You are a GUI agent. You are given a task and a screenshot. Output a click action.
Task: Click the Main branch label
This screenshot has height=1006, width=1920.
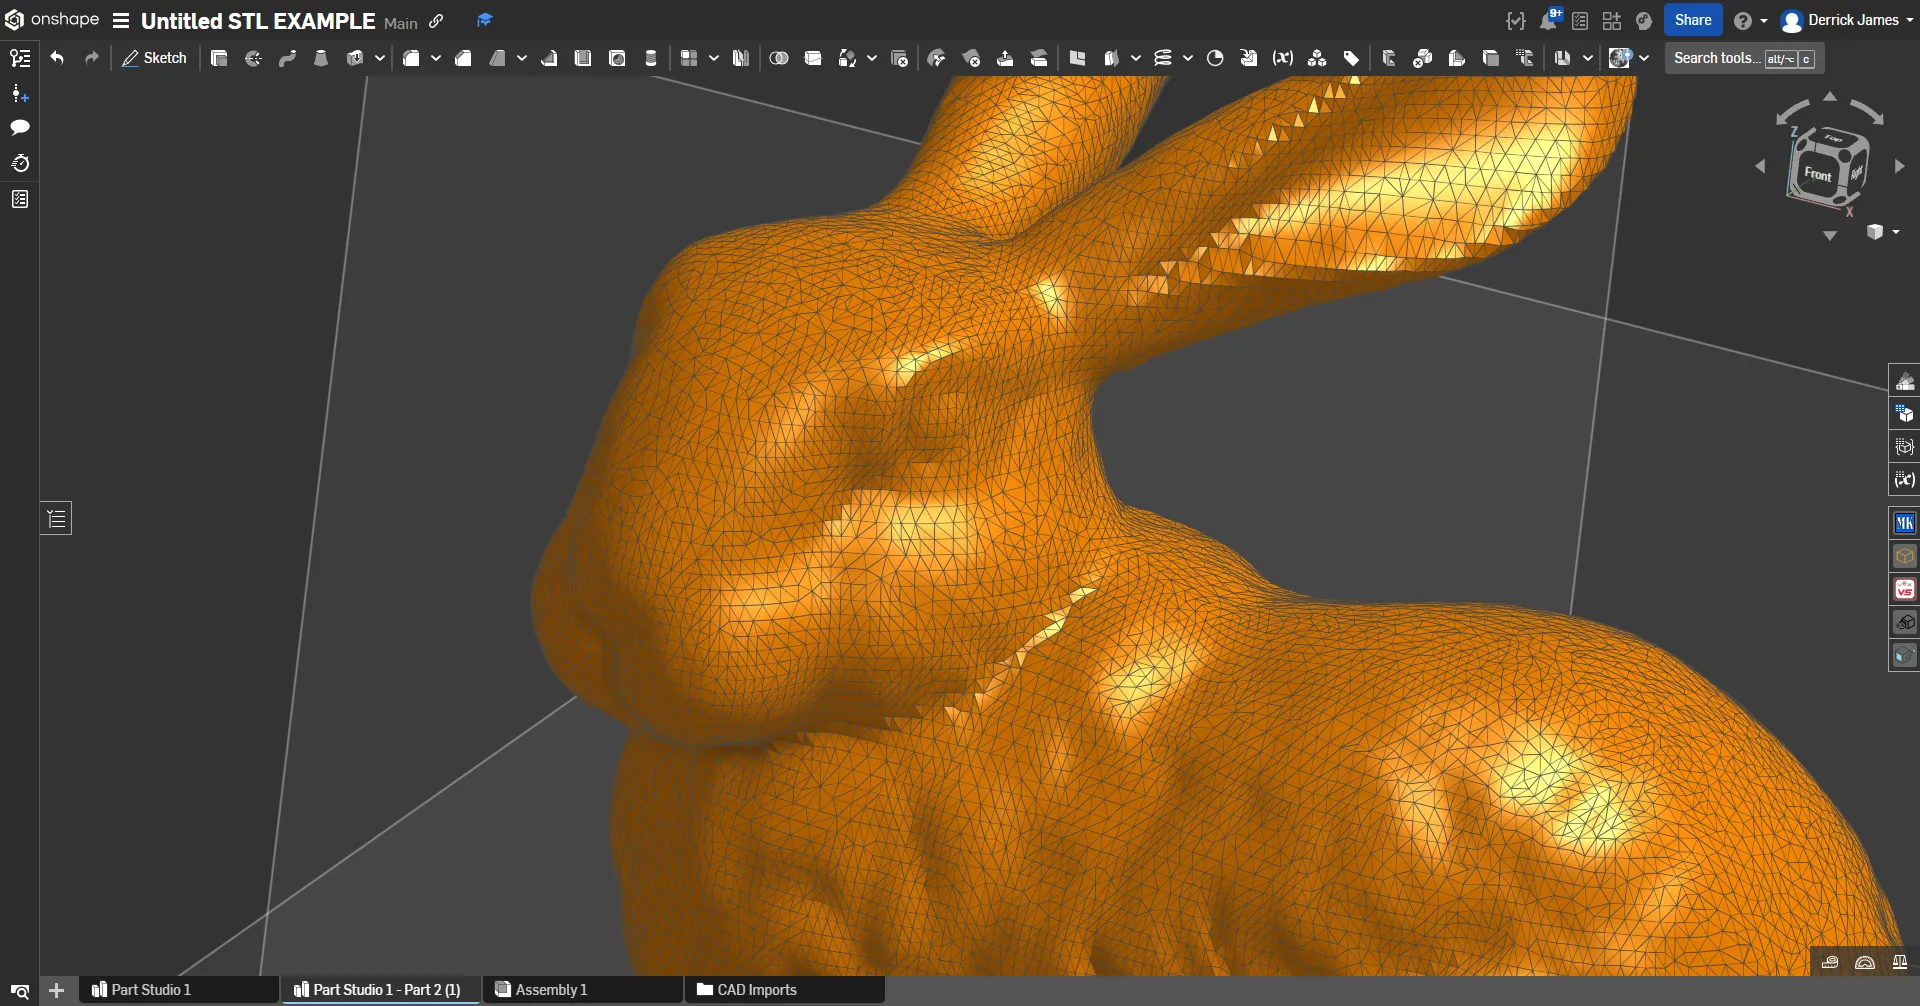[401, 22]
